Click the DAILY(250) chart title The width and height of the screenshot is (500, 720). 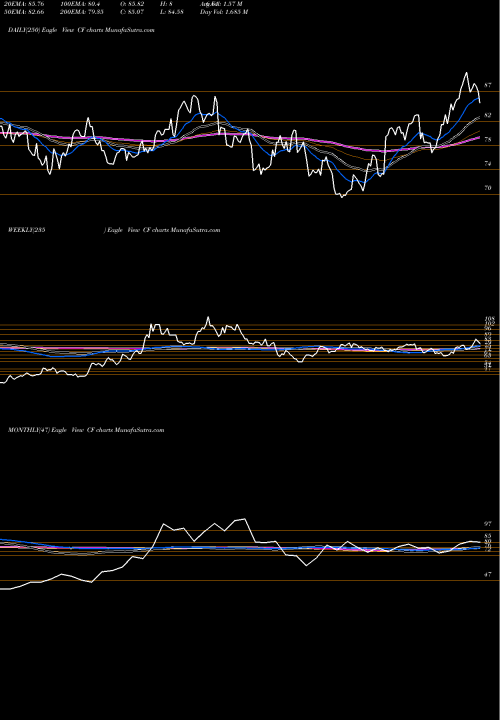81,30
